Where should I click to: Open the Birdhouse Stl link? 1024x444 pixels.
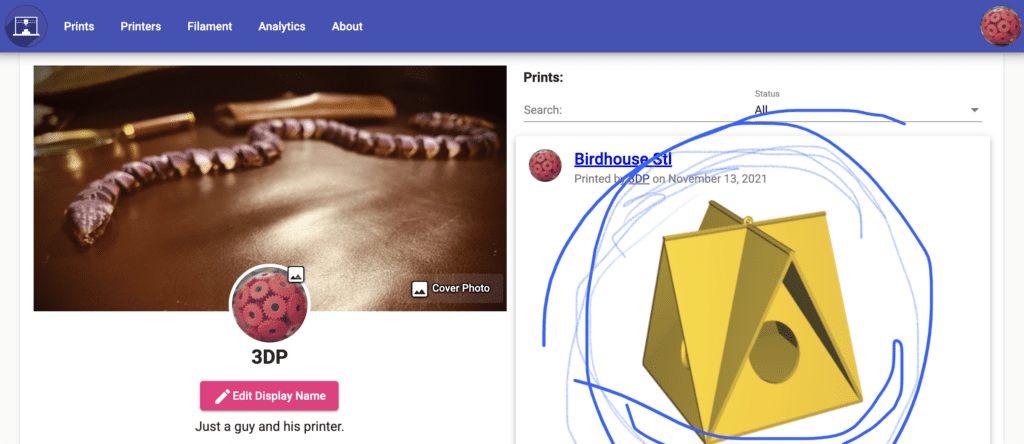[622, 159]
